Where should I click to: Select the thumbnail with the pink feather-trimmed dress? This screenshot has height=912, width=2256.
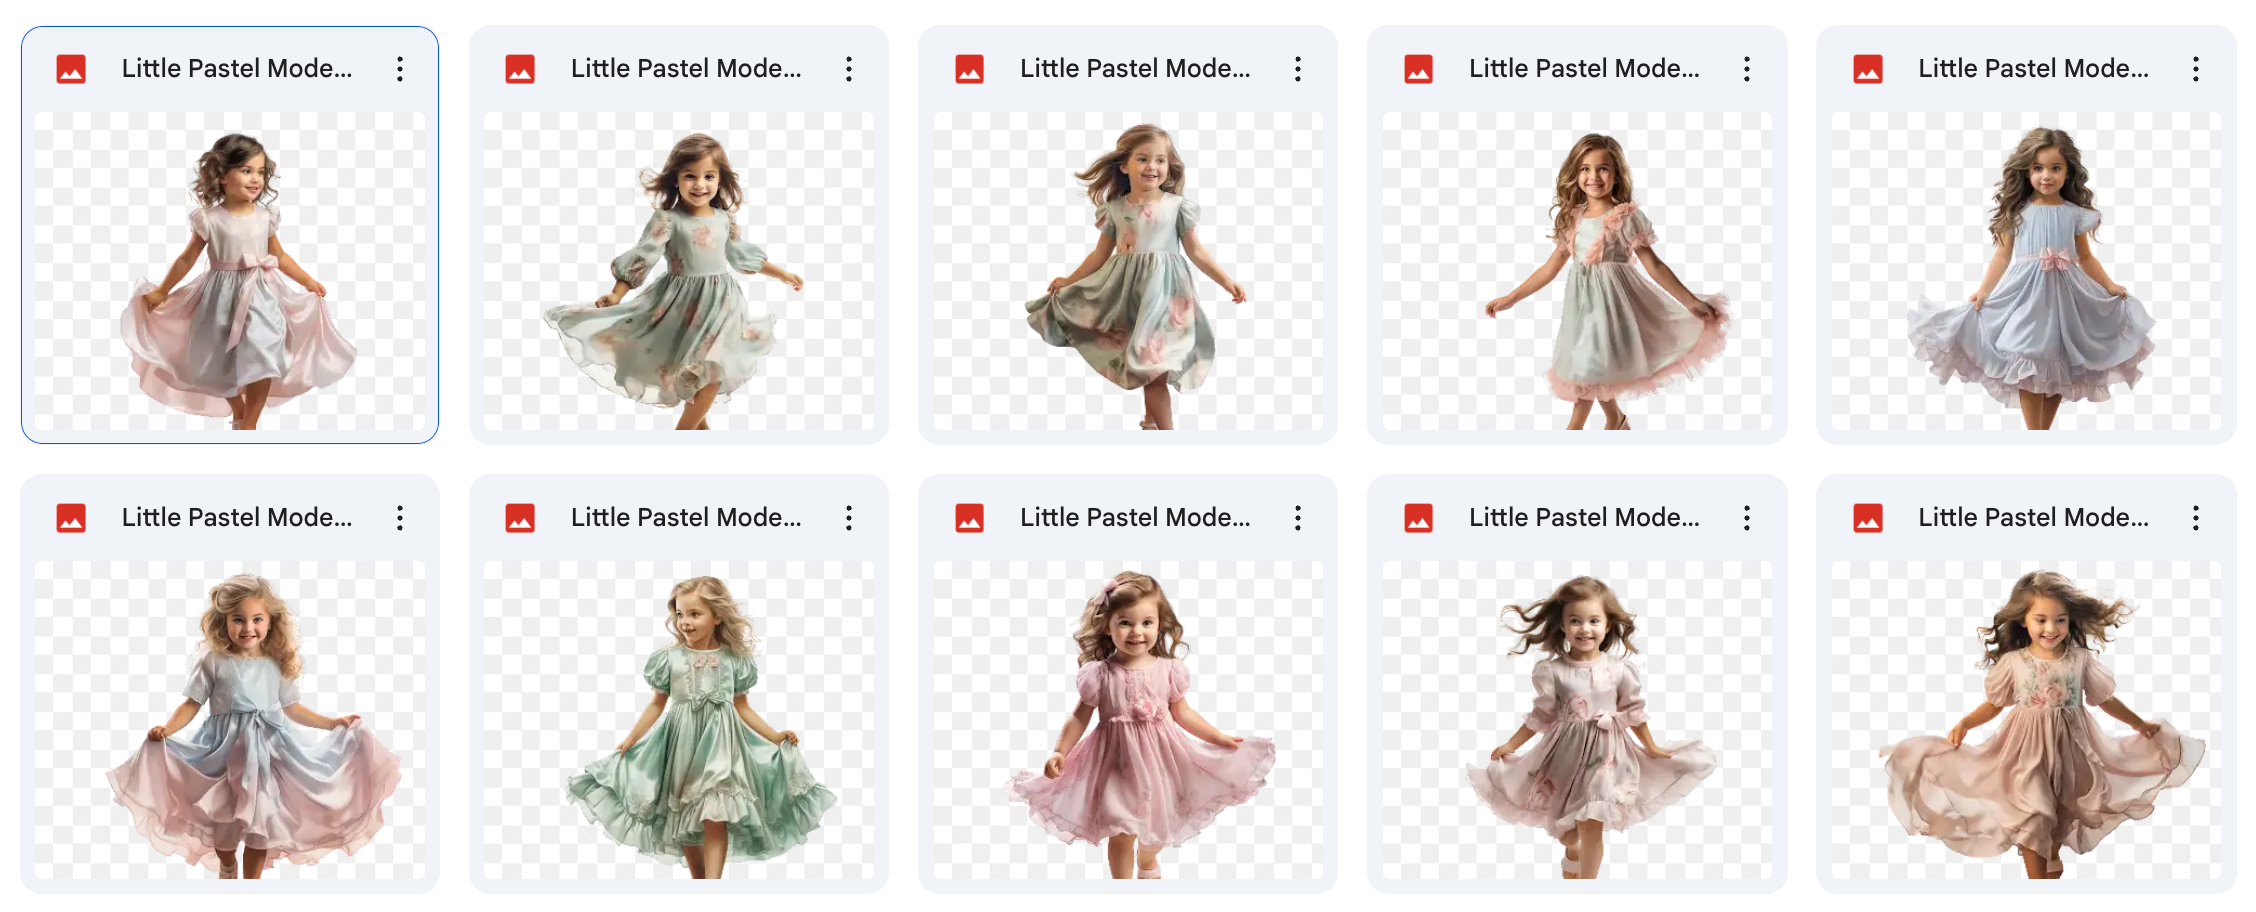click(x=1576, y=271)
